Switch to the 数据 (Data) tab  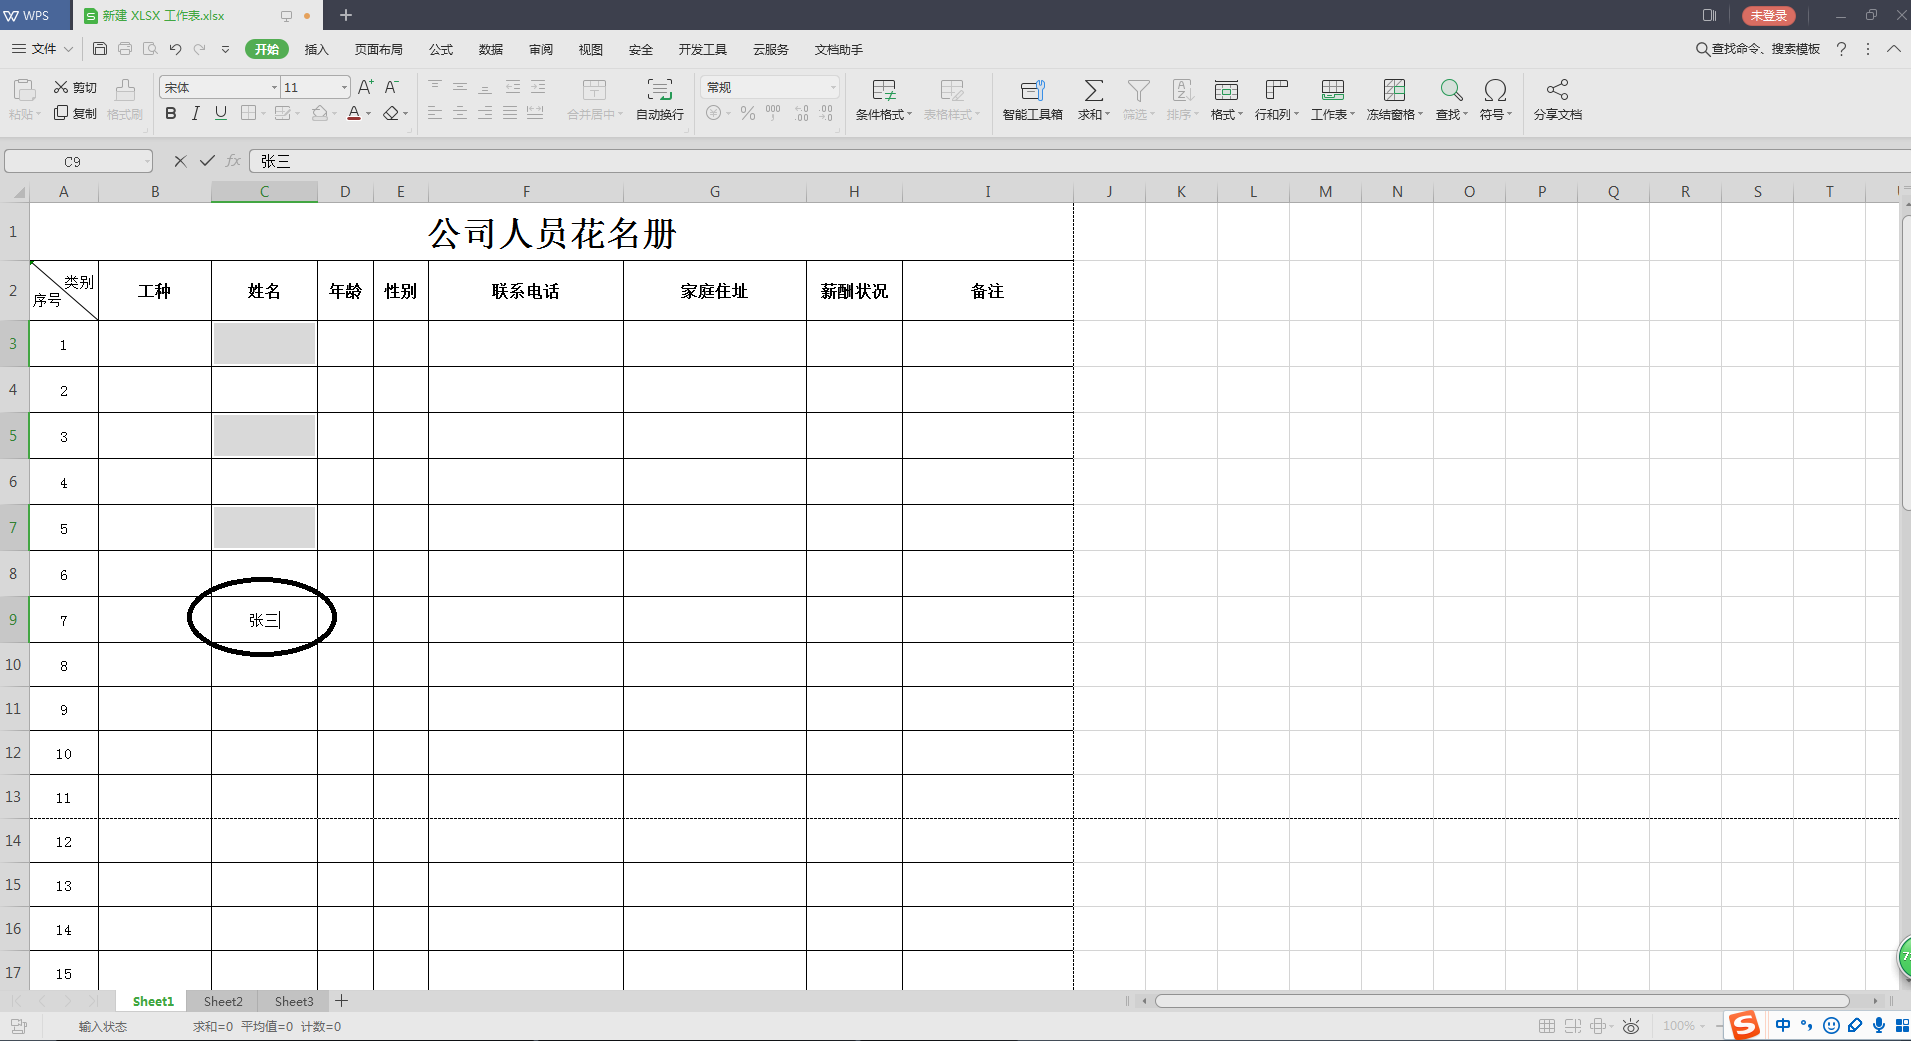(491, 49)
